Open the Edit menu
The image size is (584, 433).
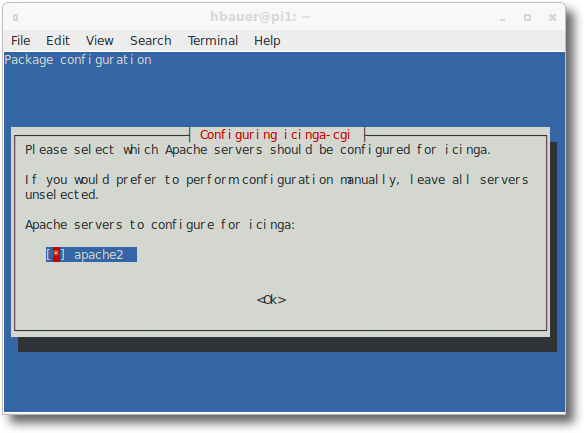(58, 40)
